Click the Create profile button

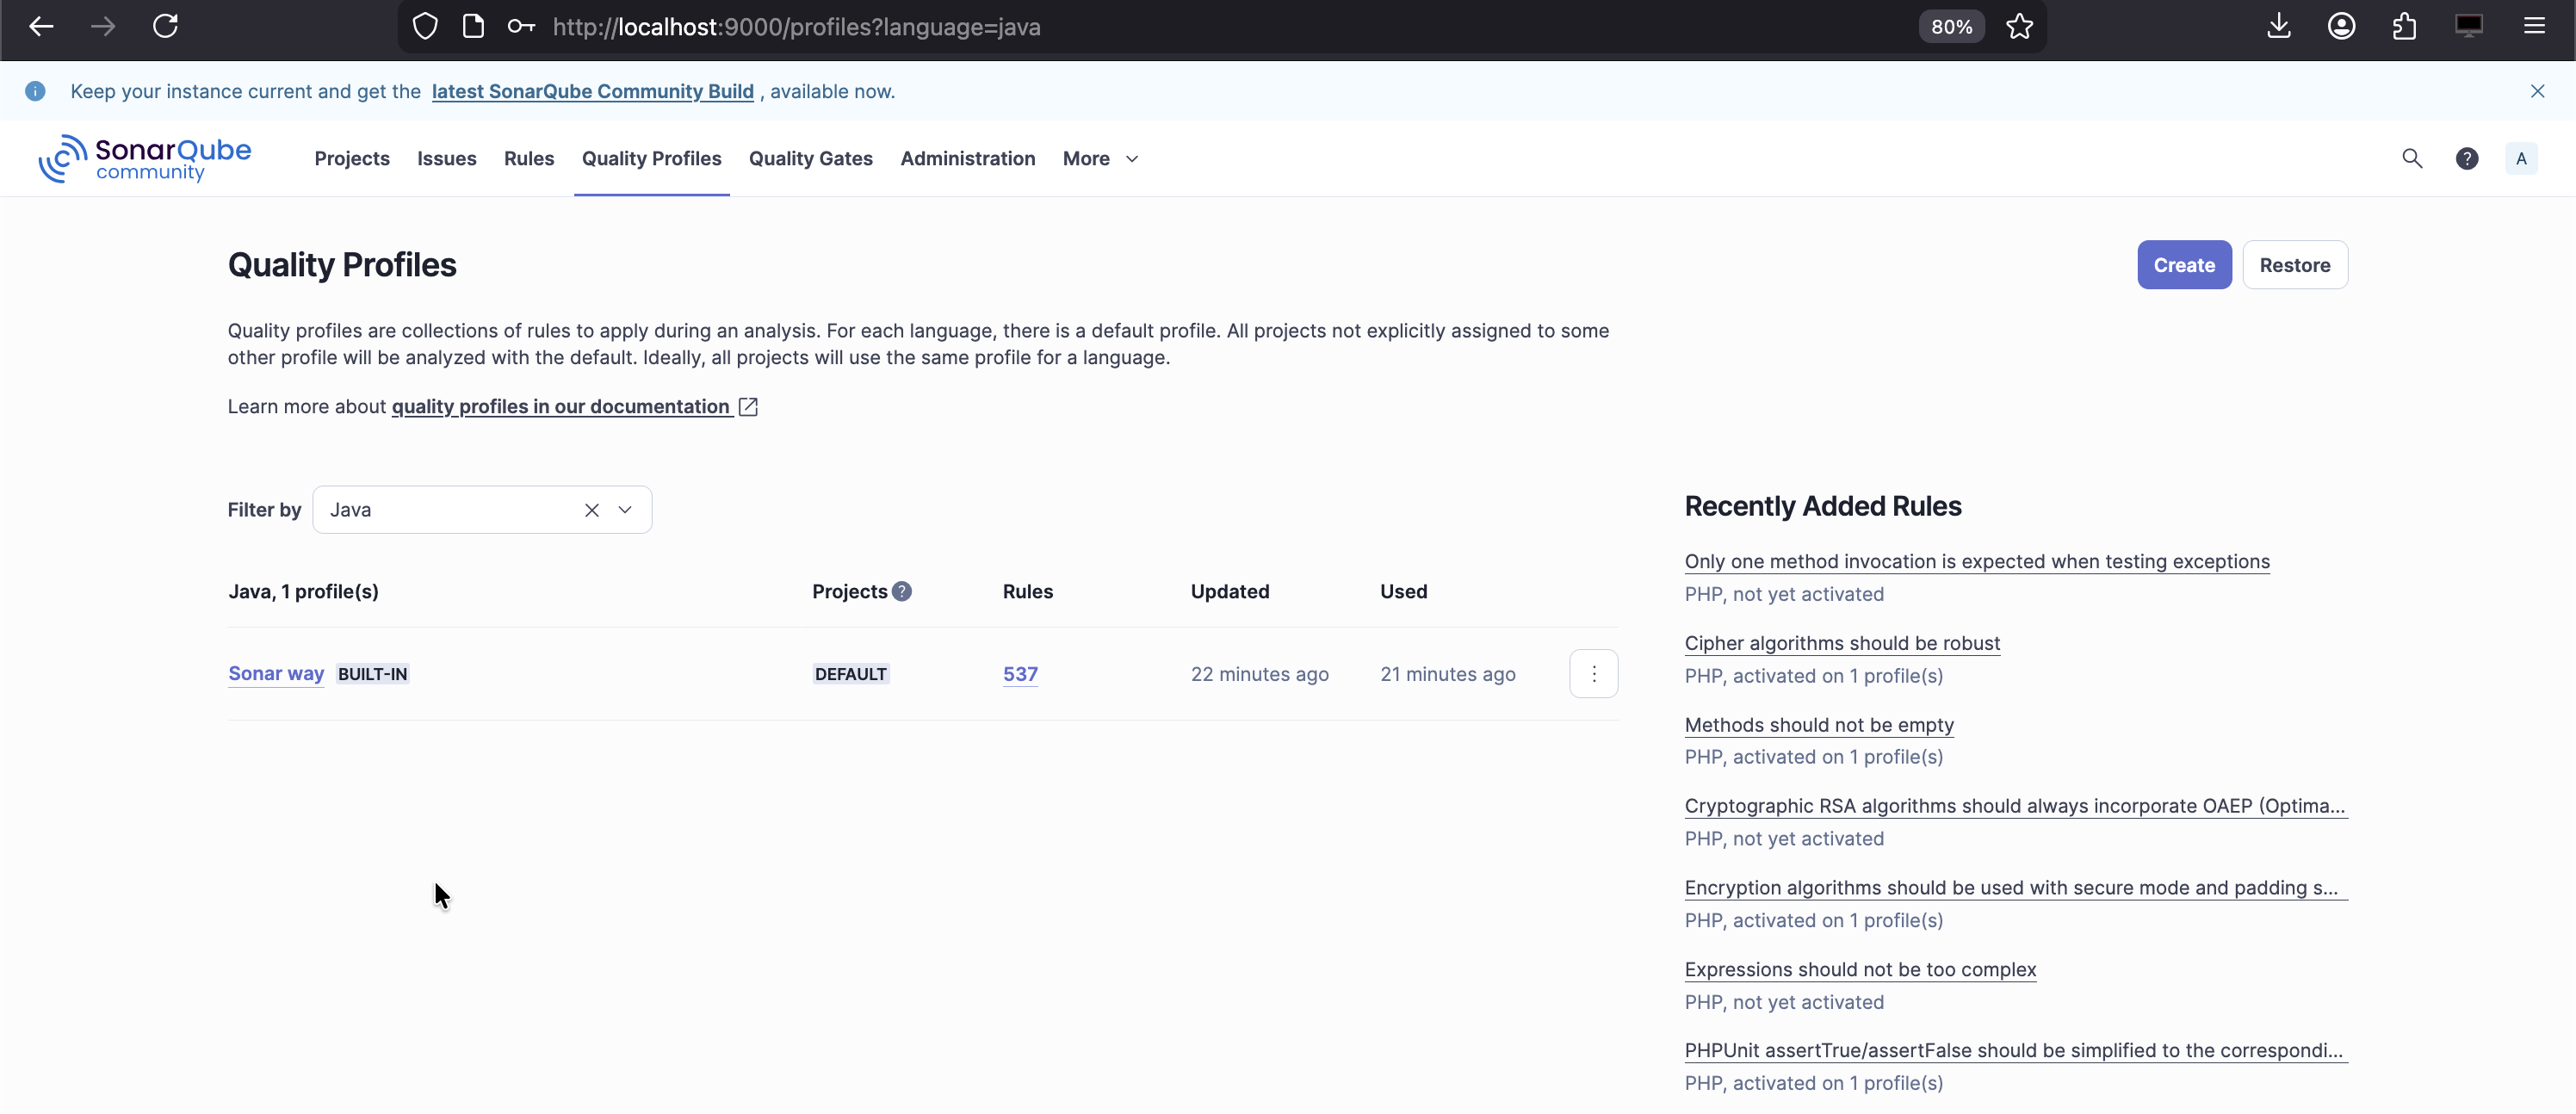point(2183,265)
